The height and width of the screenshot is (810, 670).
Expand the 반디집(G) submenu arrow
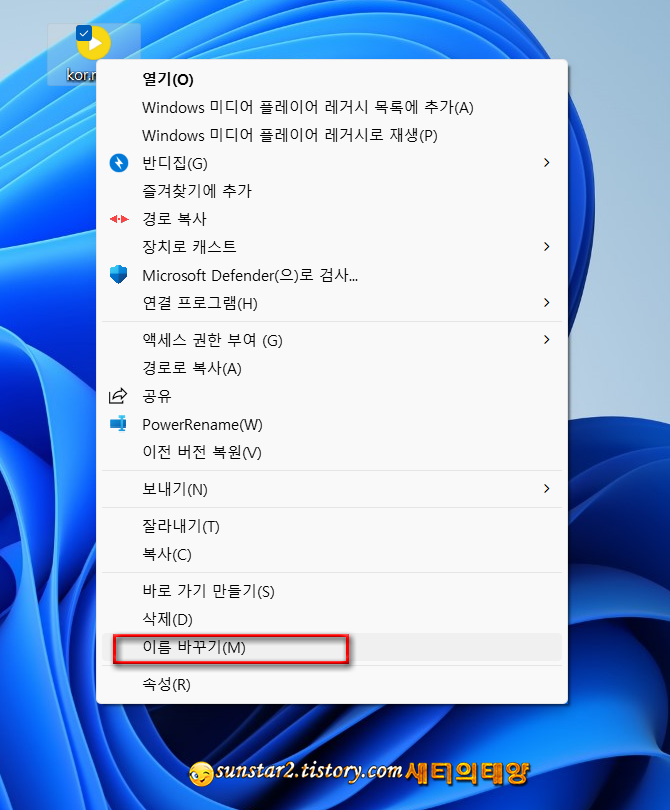[547, 163]
